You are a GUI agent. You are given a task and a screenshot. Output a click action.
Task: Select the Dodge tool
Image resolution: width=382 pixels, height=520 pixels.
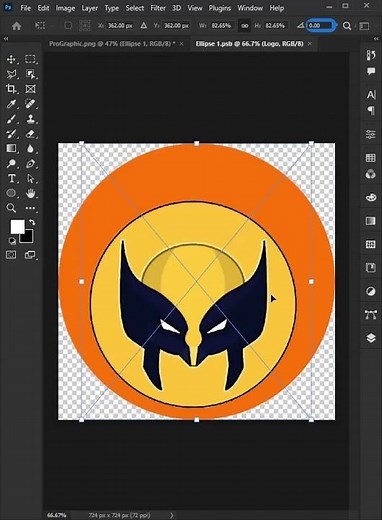pos(11,163)
